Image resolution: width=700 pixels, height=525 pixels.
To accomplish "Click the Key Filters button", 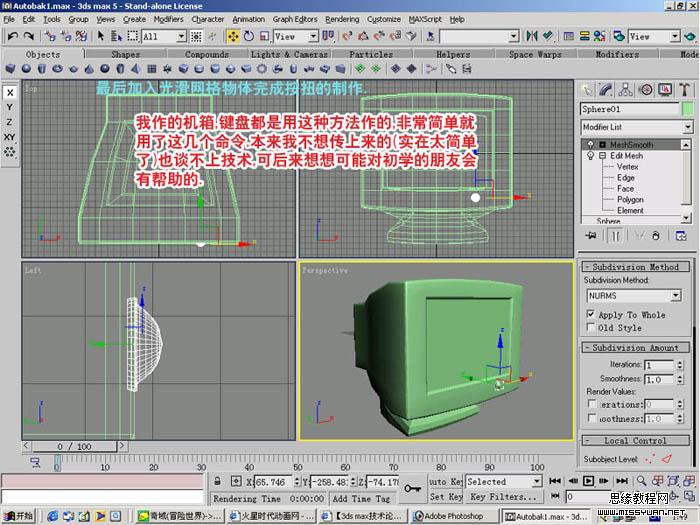I will tap(503, 496).
